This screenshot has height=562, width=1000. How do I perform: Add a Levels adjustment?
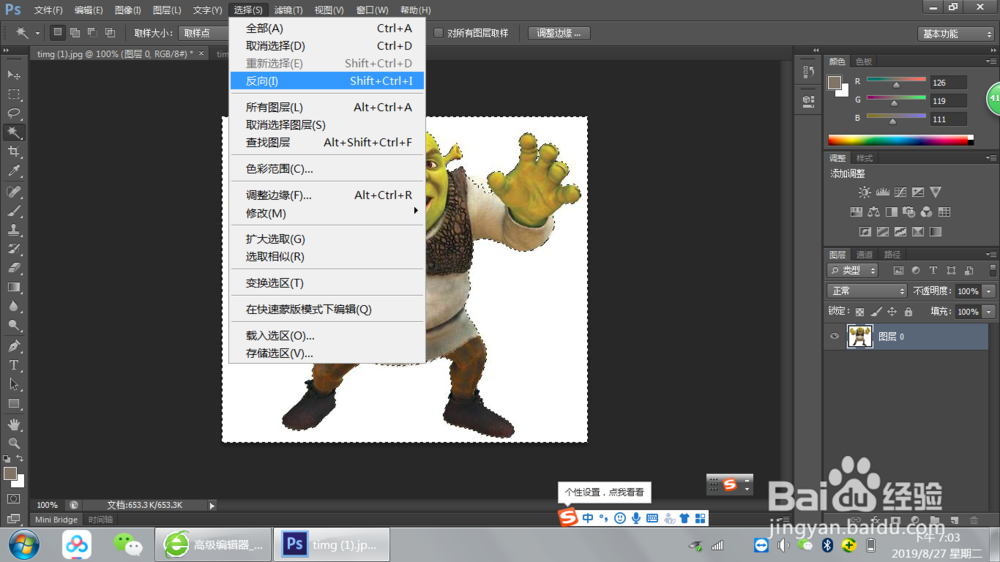pyautogui.click(x=883, y=192)
